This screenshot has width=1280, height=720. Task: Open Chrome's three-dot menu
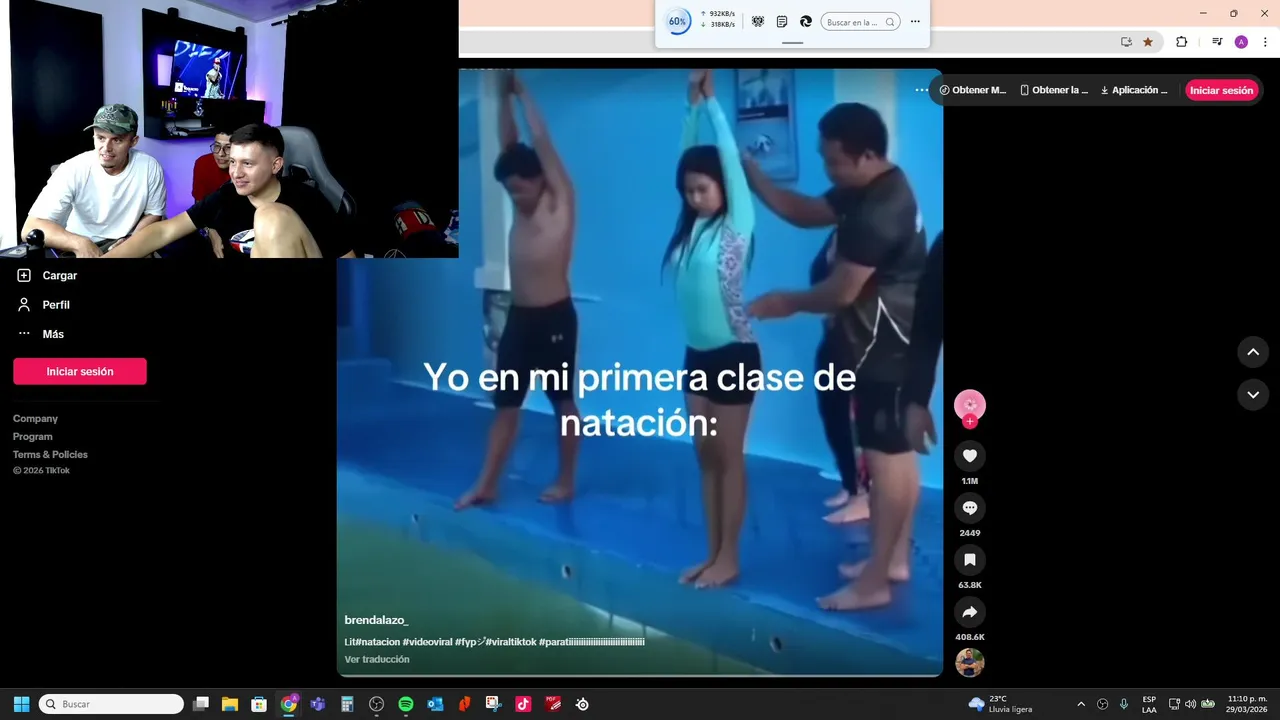pos(1266,42)
